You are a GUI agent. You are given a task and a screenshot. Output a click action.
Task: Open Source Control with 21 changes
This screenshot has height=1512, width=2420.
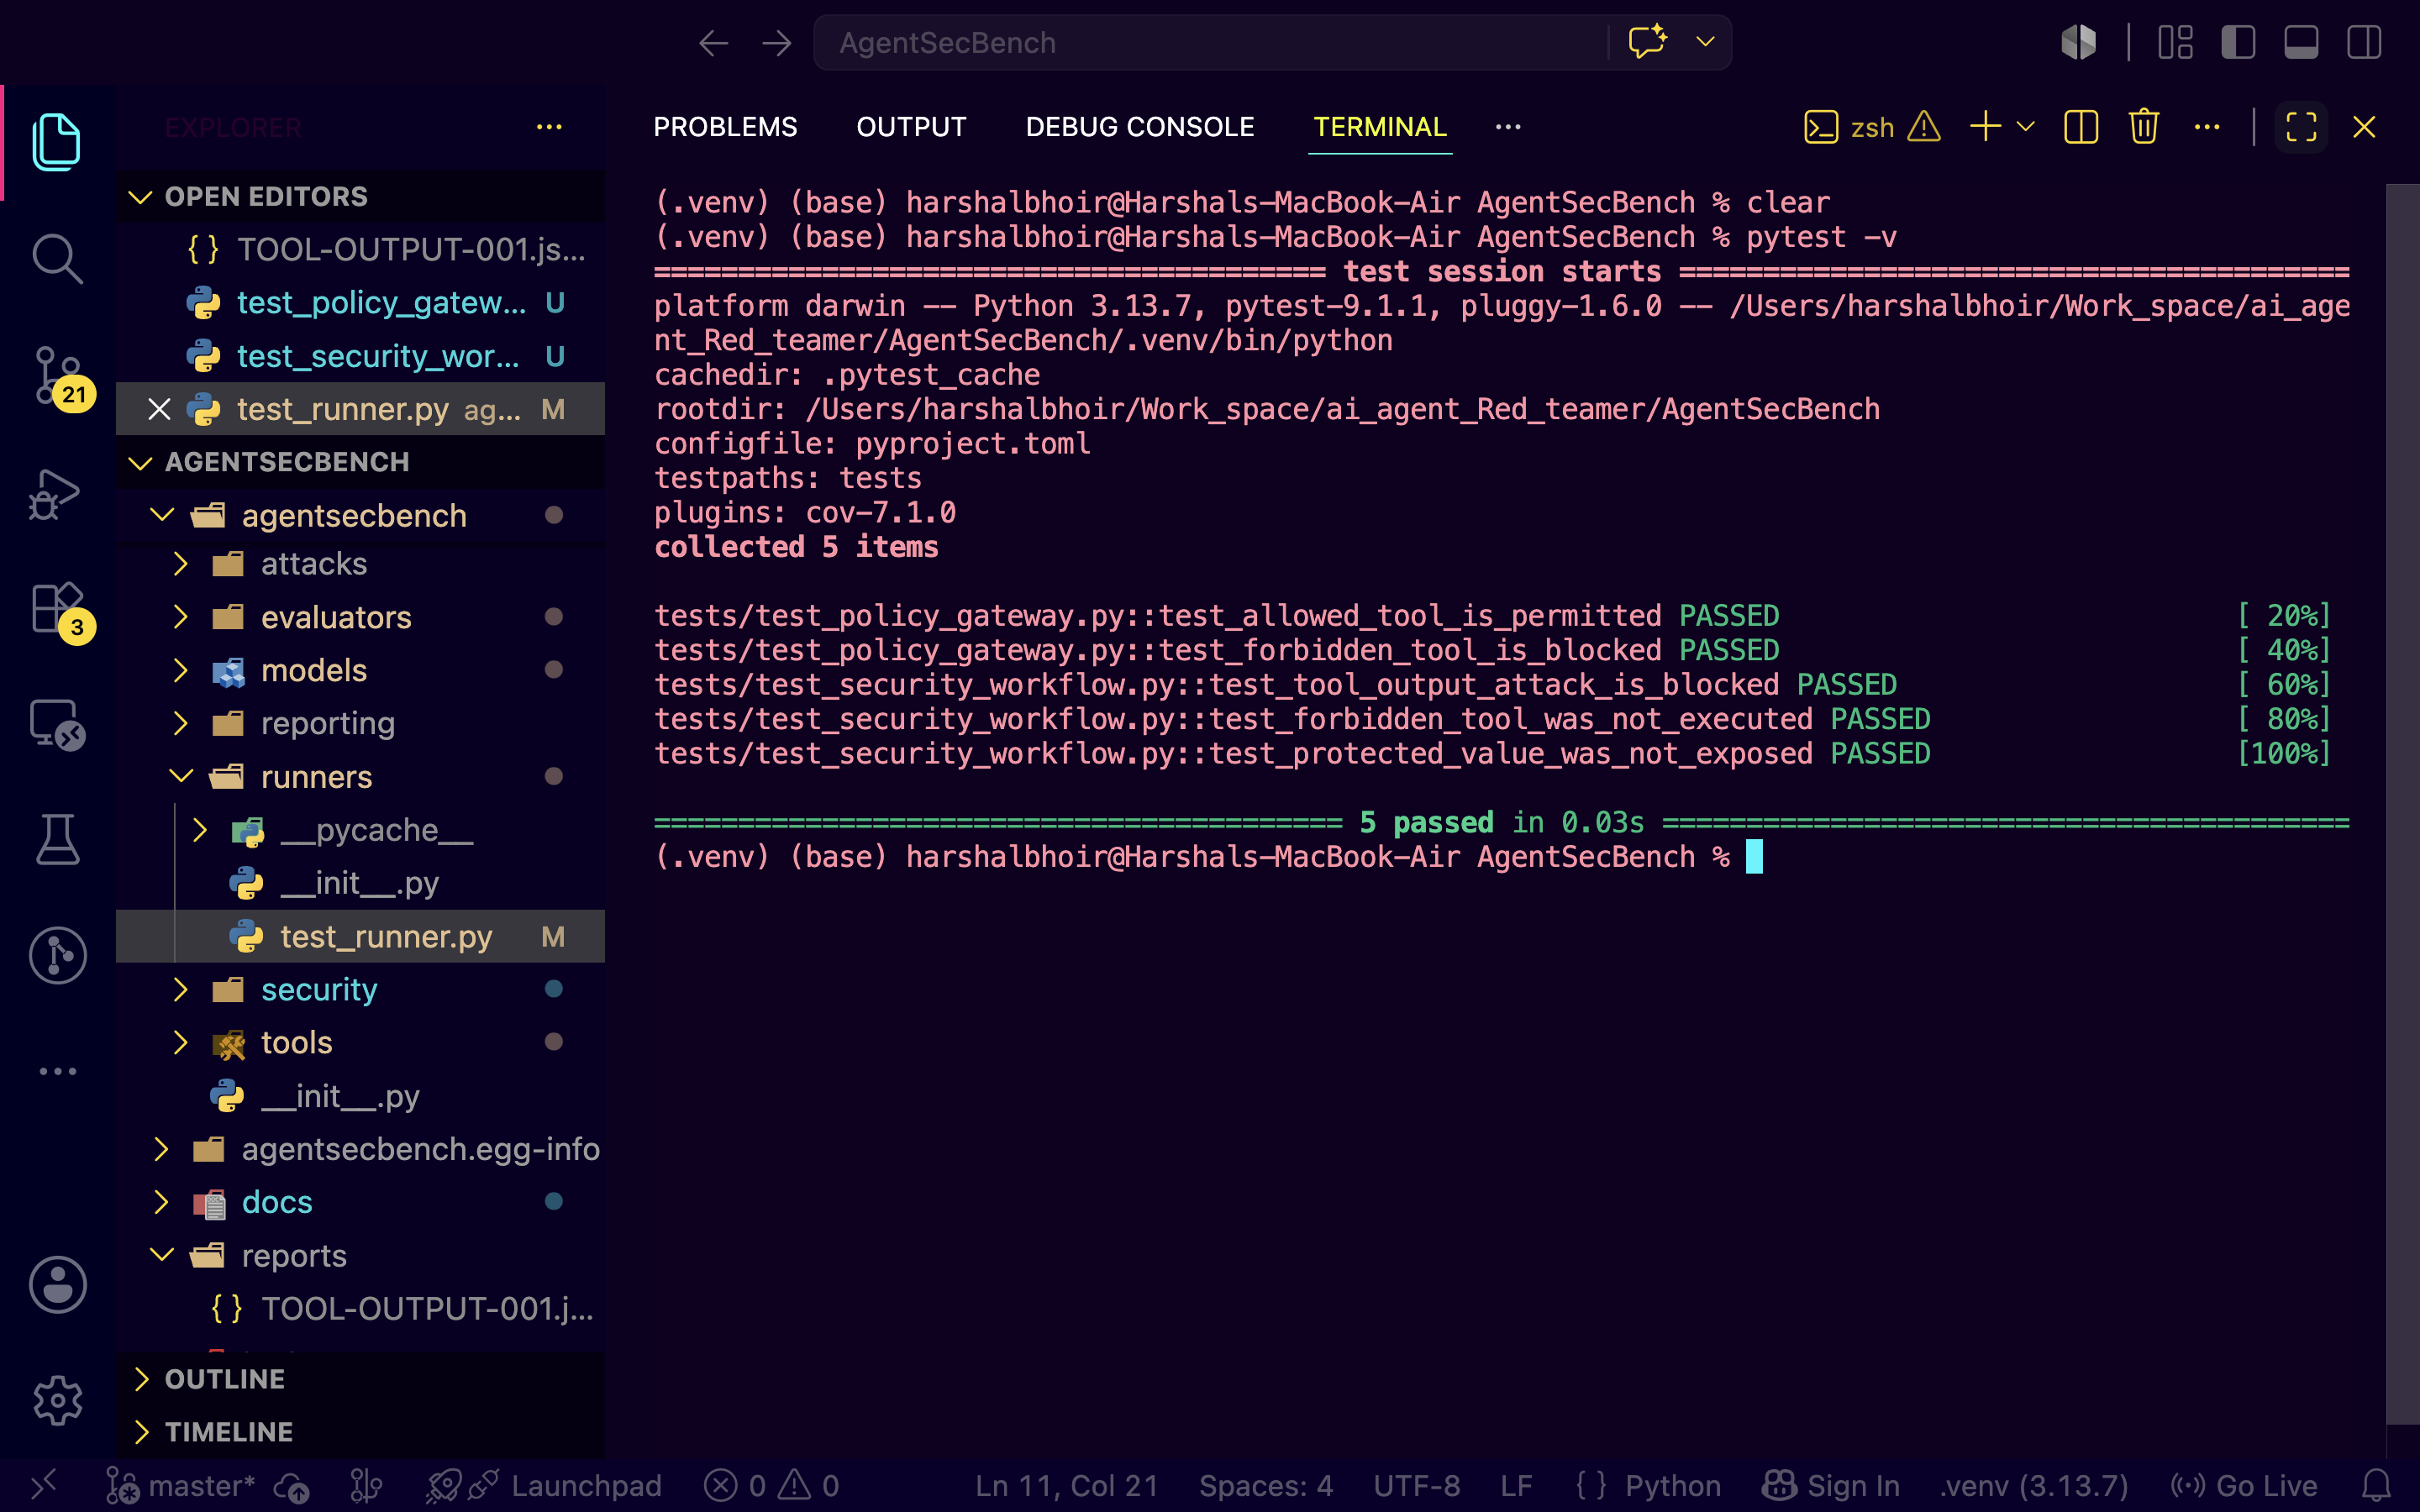pos(57,376)
